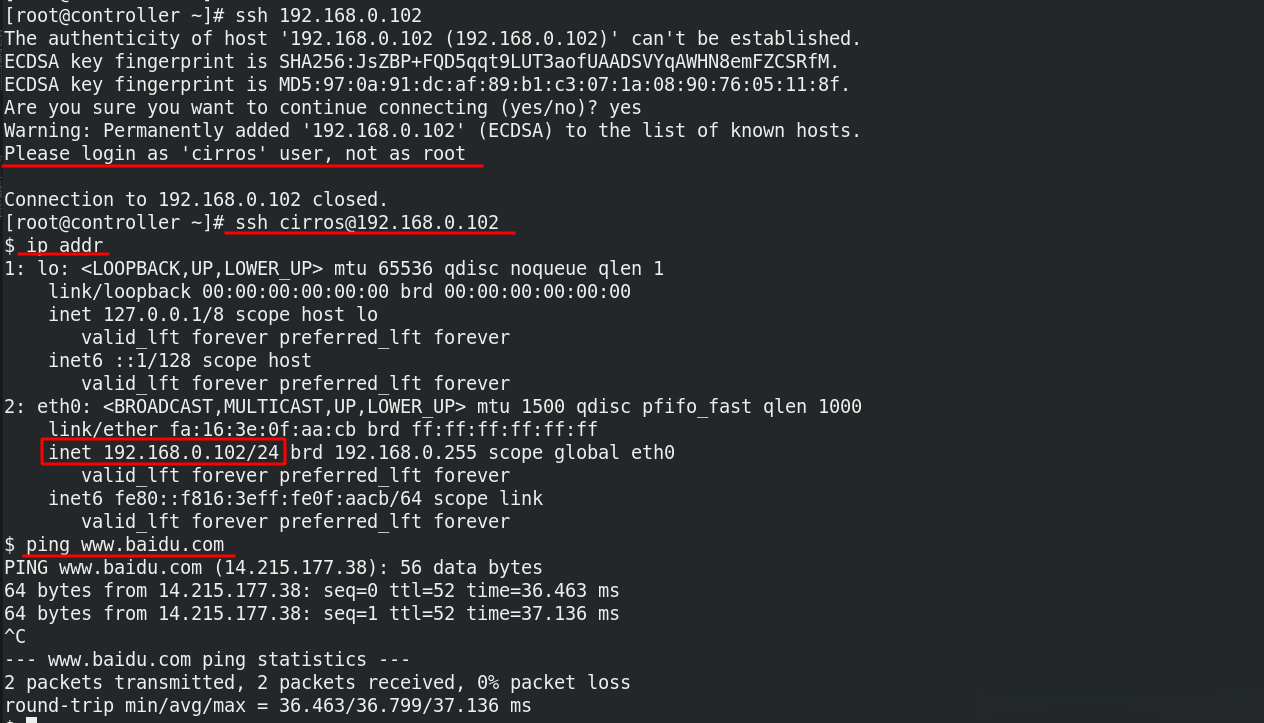The image size is (1264, 723).
Task: Click the 'inet6 ::1/128 scope host' line
Action: tap(180, 360)
